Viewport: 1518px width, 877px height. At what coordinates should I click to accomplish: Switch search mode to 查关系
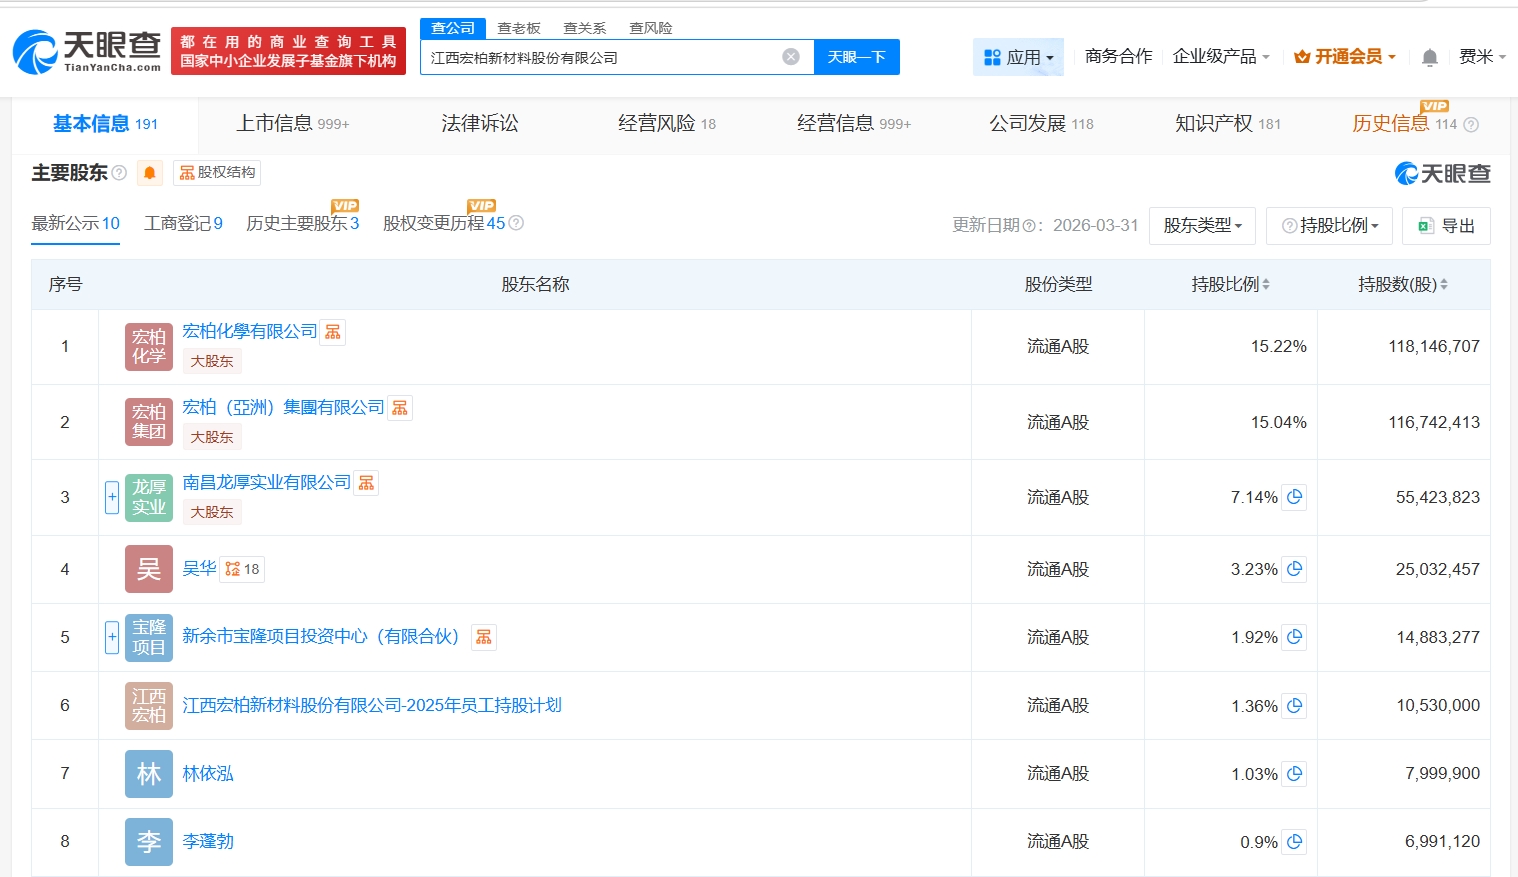click(x=585, y=28)
